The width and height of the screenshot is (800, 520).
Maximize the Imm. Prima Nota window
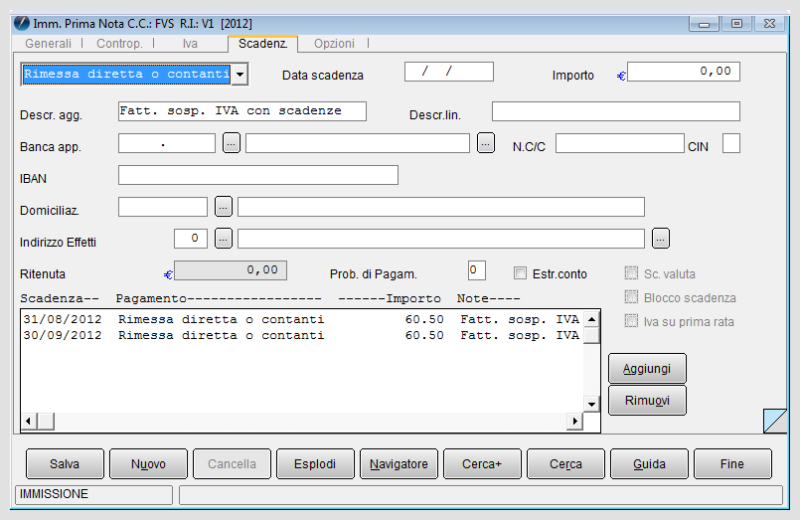click(736, 23)
